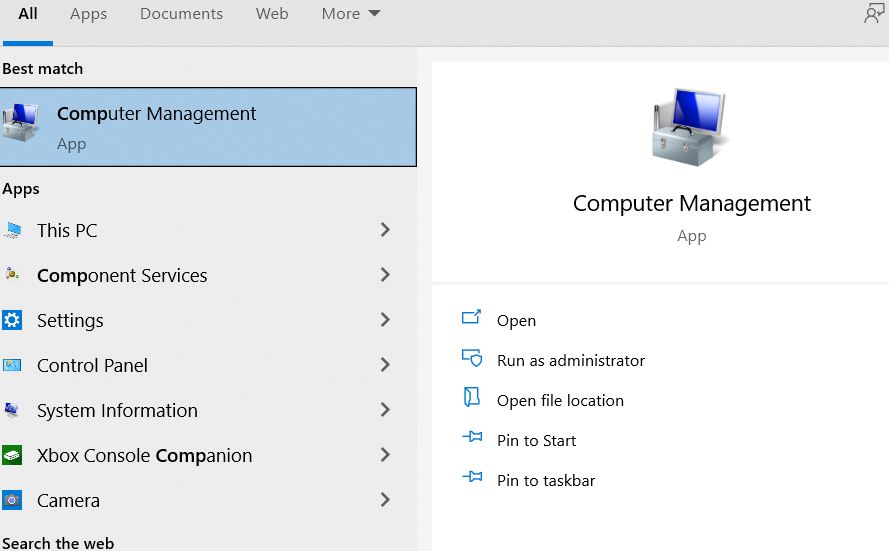Click the Xbox Console Companion icon

pyautogui.click(x=12, y=455)
